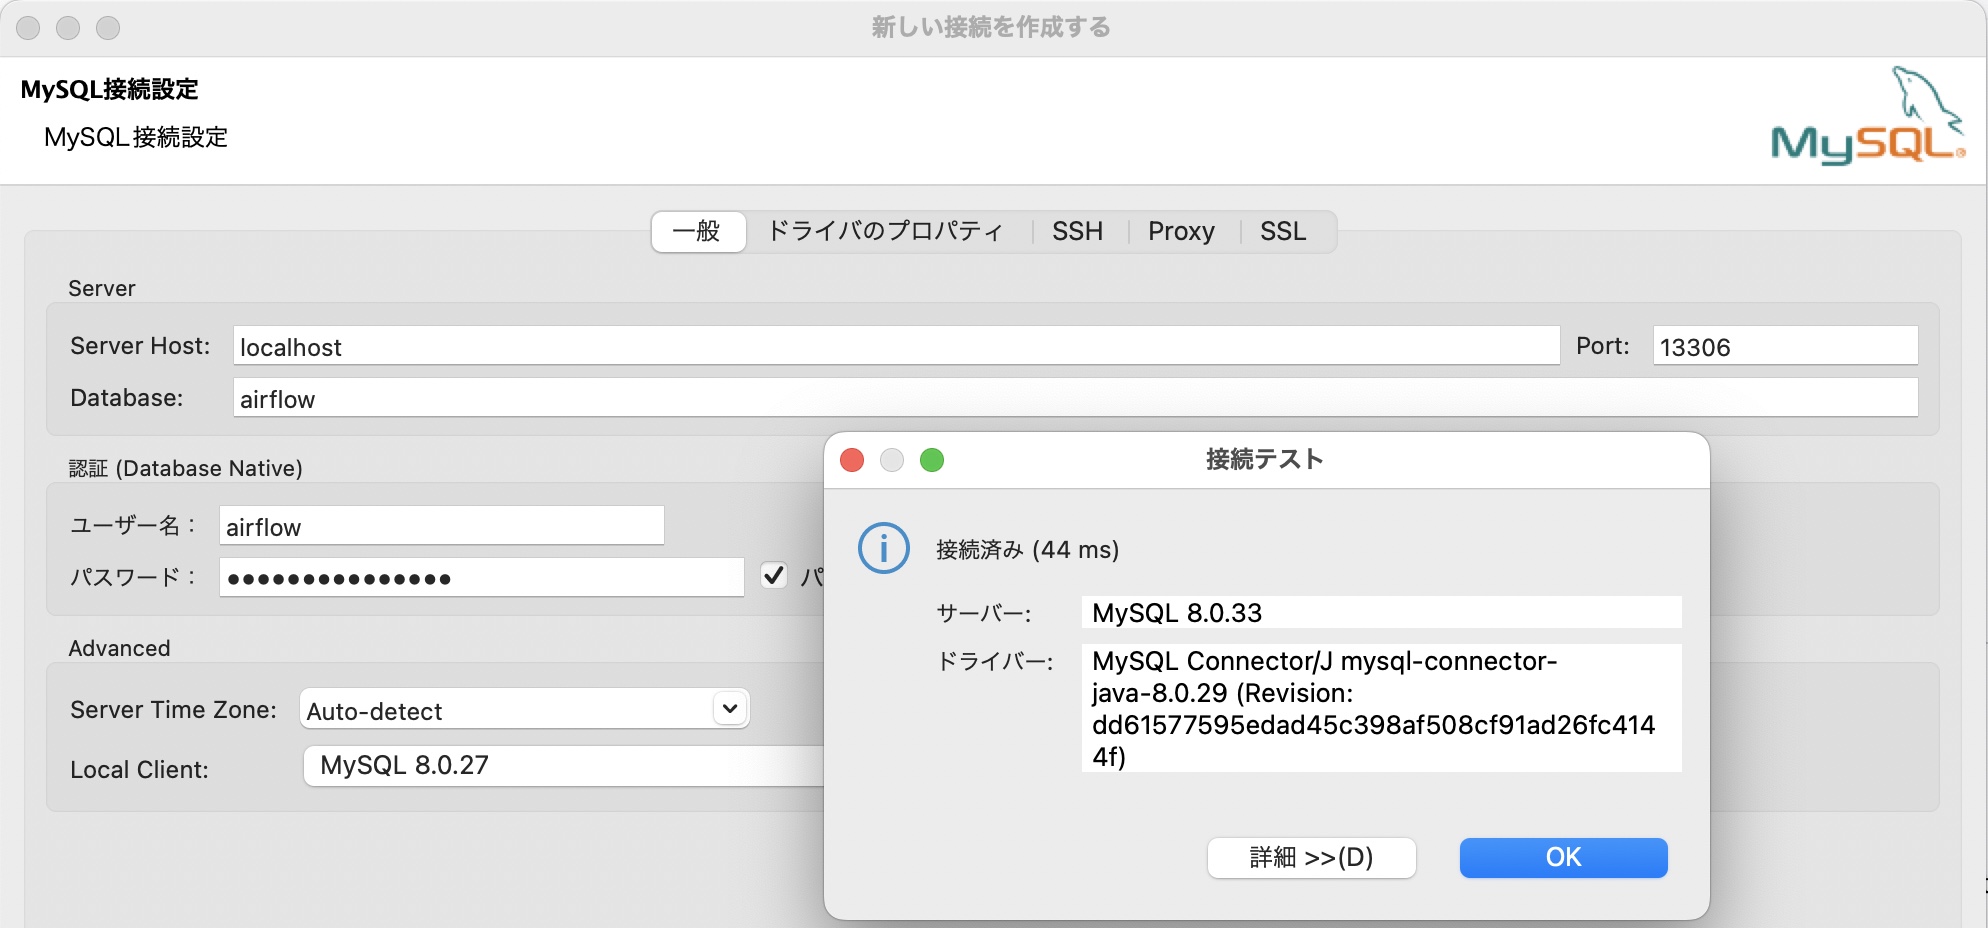The width and height of the screenshot is (1988, 928).
Task: Close the 接続テスト dialog with red button
Action: 852,460
